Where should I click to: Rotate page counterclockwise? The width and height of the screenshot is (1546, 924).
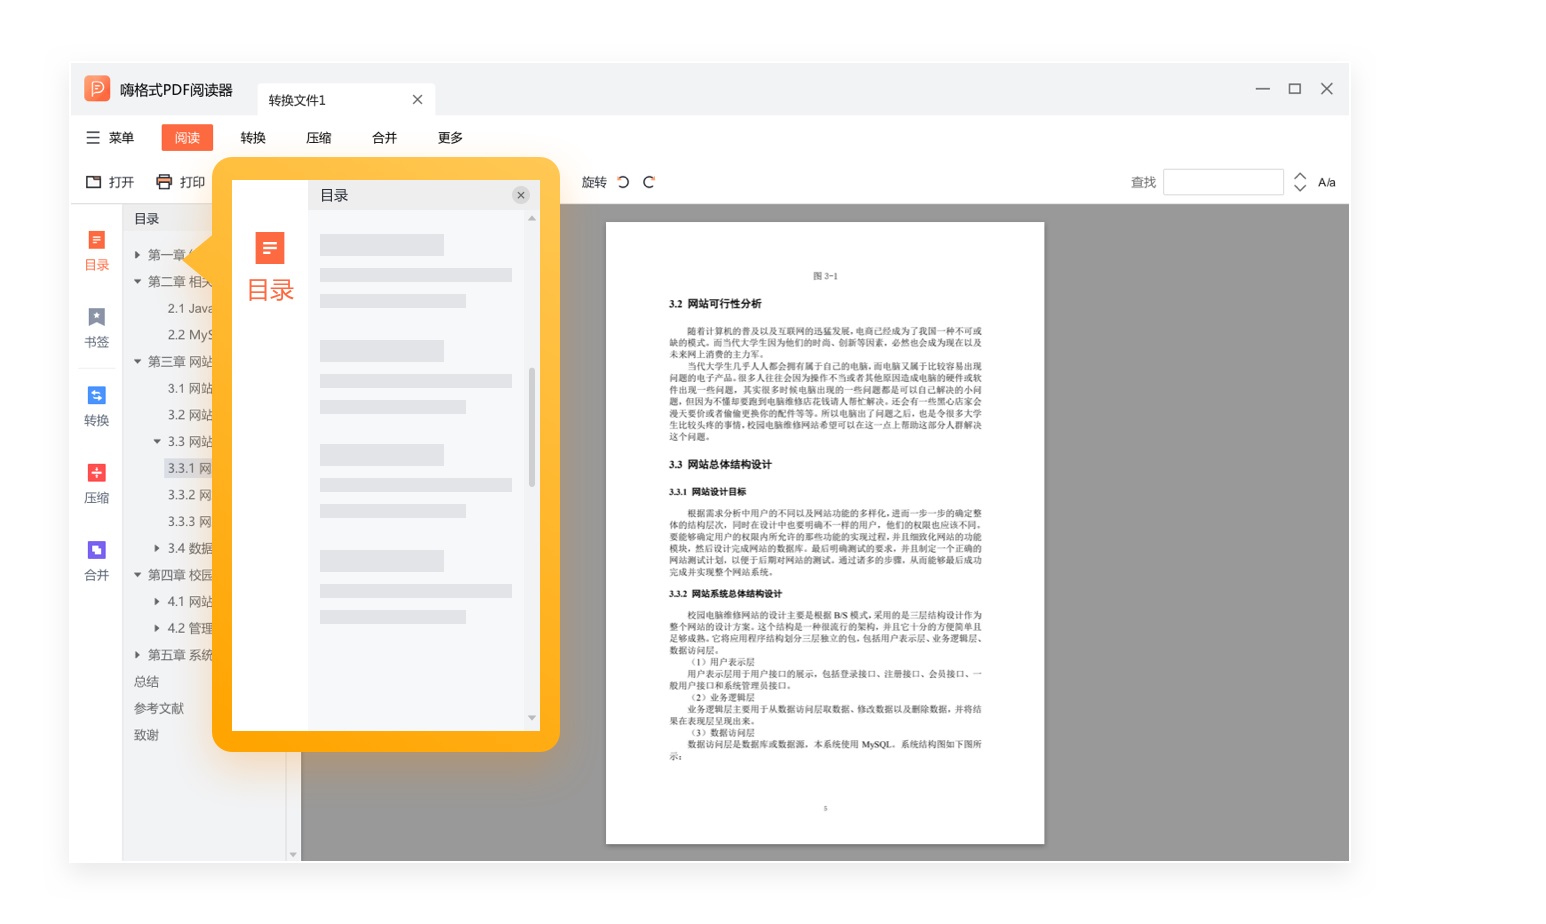[623, 182]
